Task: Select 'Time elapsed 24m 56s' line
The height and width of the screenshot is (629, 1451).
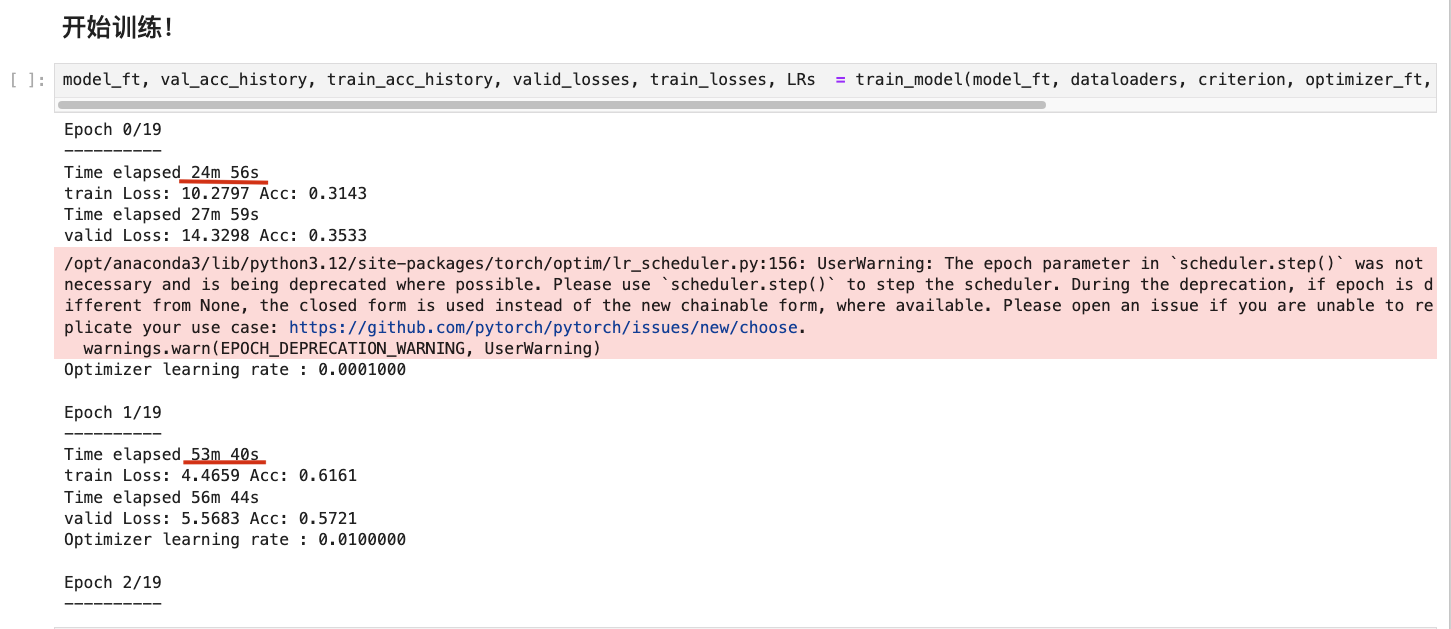Action: [x=162, y=173]
